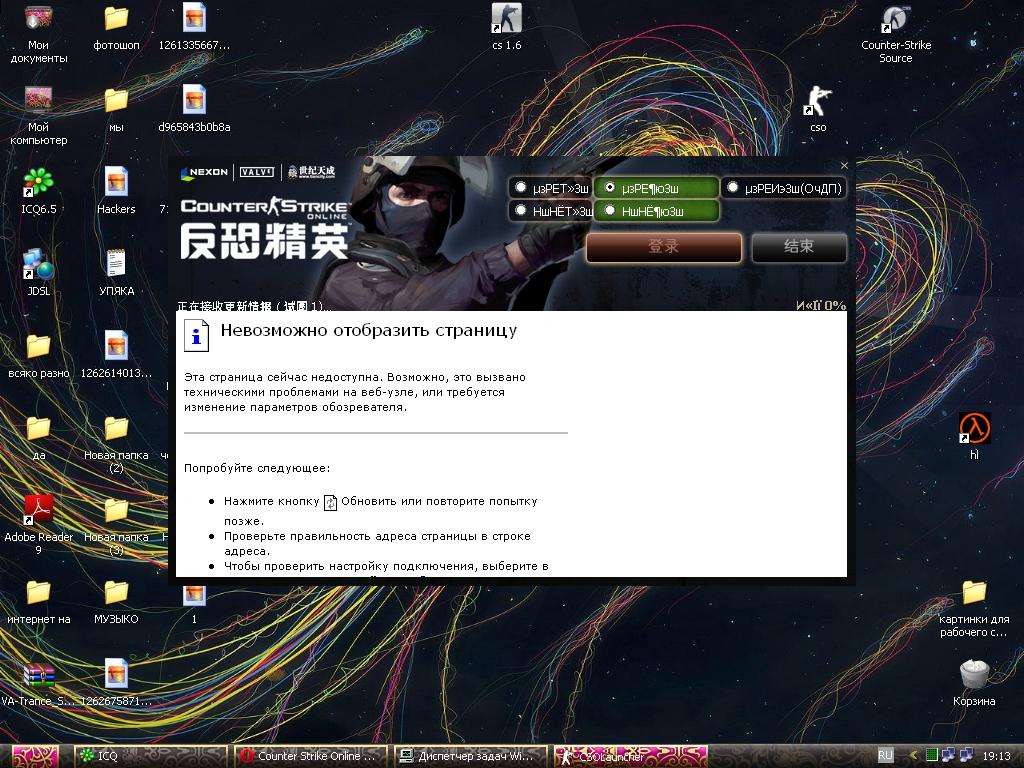Open the МУЗЫКО folder
Image resolution: width=1024 pixels, height=768 pixels.
pyautogui.click(x=116, y=592)
